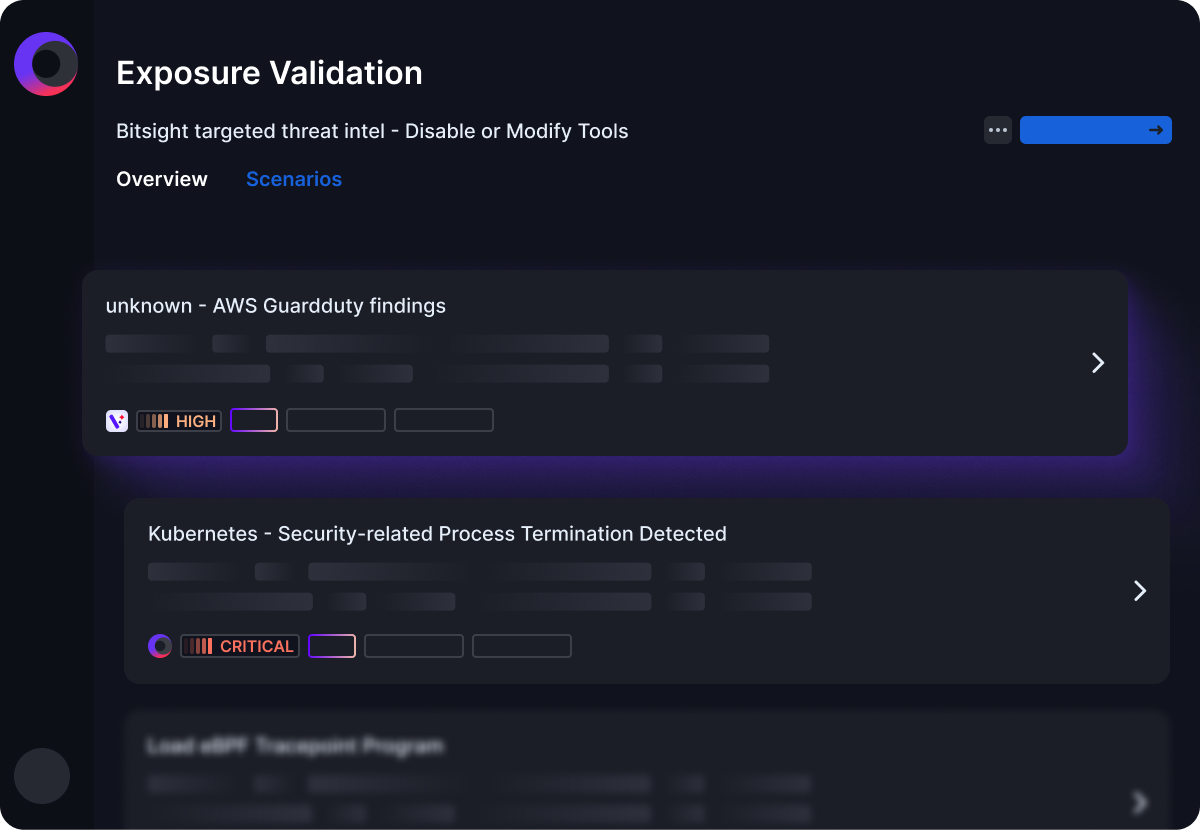Select the purple-outlined tag on Kubernetes card

(x=332, y=646)
